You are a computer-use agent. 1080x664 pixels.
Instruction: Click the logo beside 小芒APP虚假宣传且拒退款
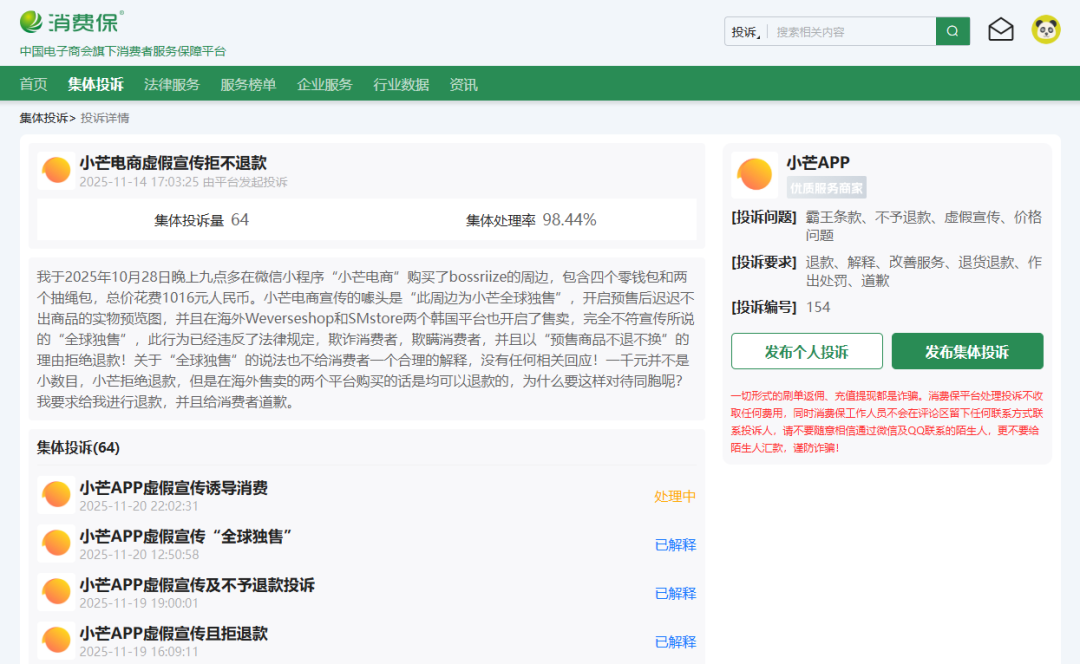pyautogui.click(x=56, y=641)
